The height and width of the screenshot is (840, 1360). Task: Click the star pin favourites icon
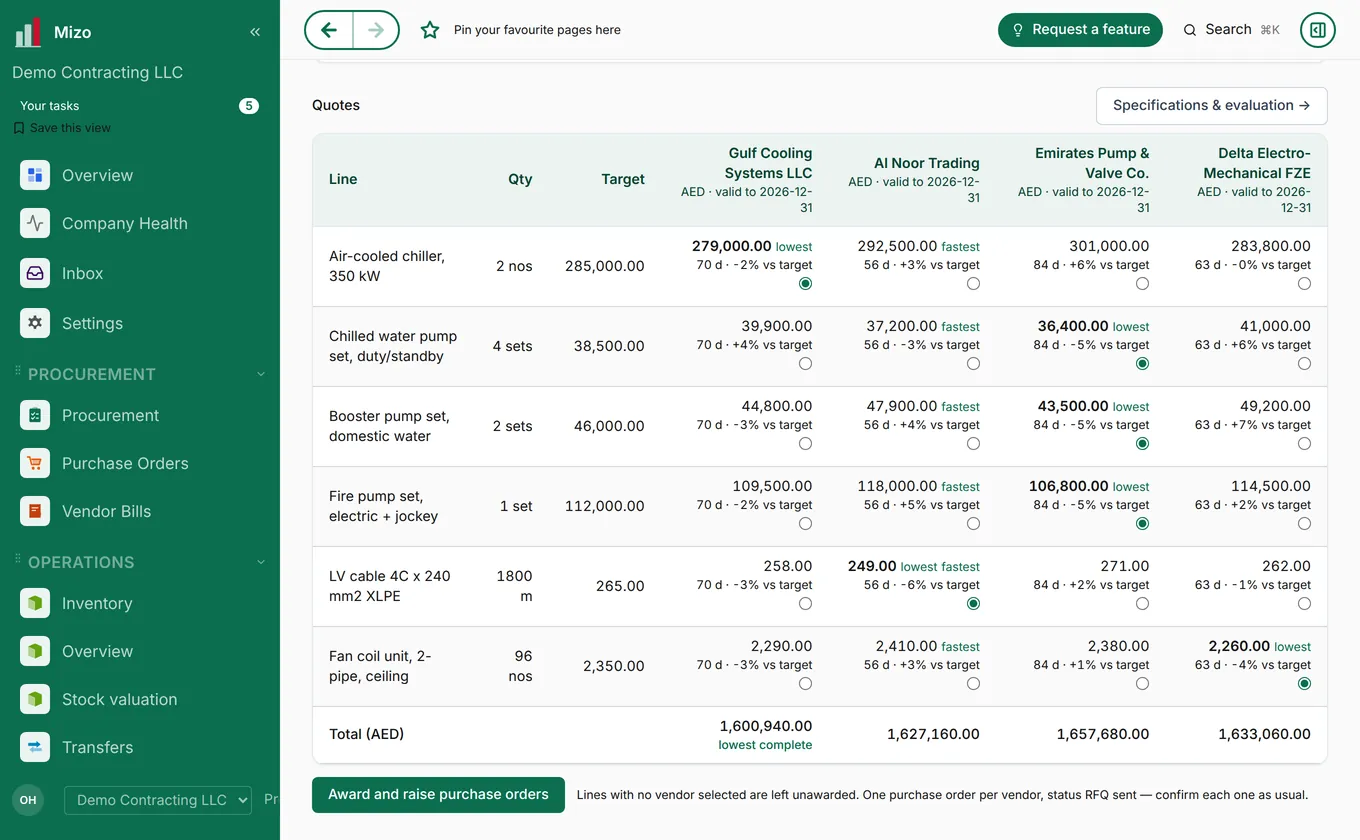(430, 30)
